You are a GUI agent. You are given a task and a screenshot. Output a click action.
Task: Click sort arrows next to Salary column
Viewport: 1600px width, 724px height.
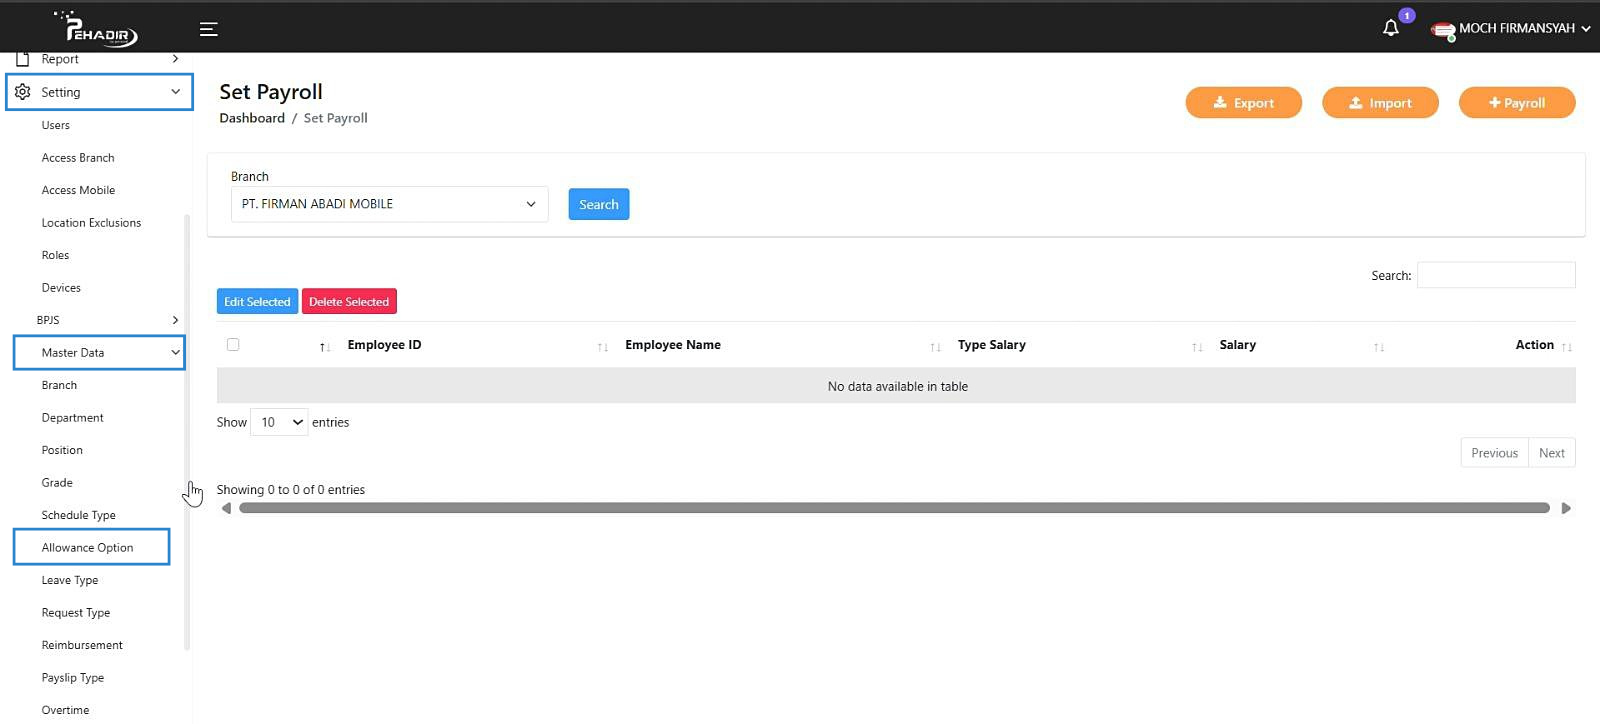pos(1378,347)
